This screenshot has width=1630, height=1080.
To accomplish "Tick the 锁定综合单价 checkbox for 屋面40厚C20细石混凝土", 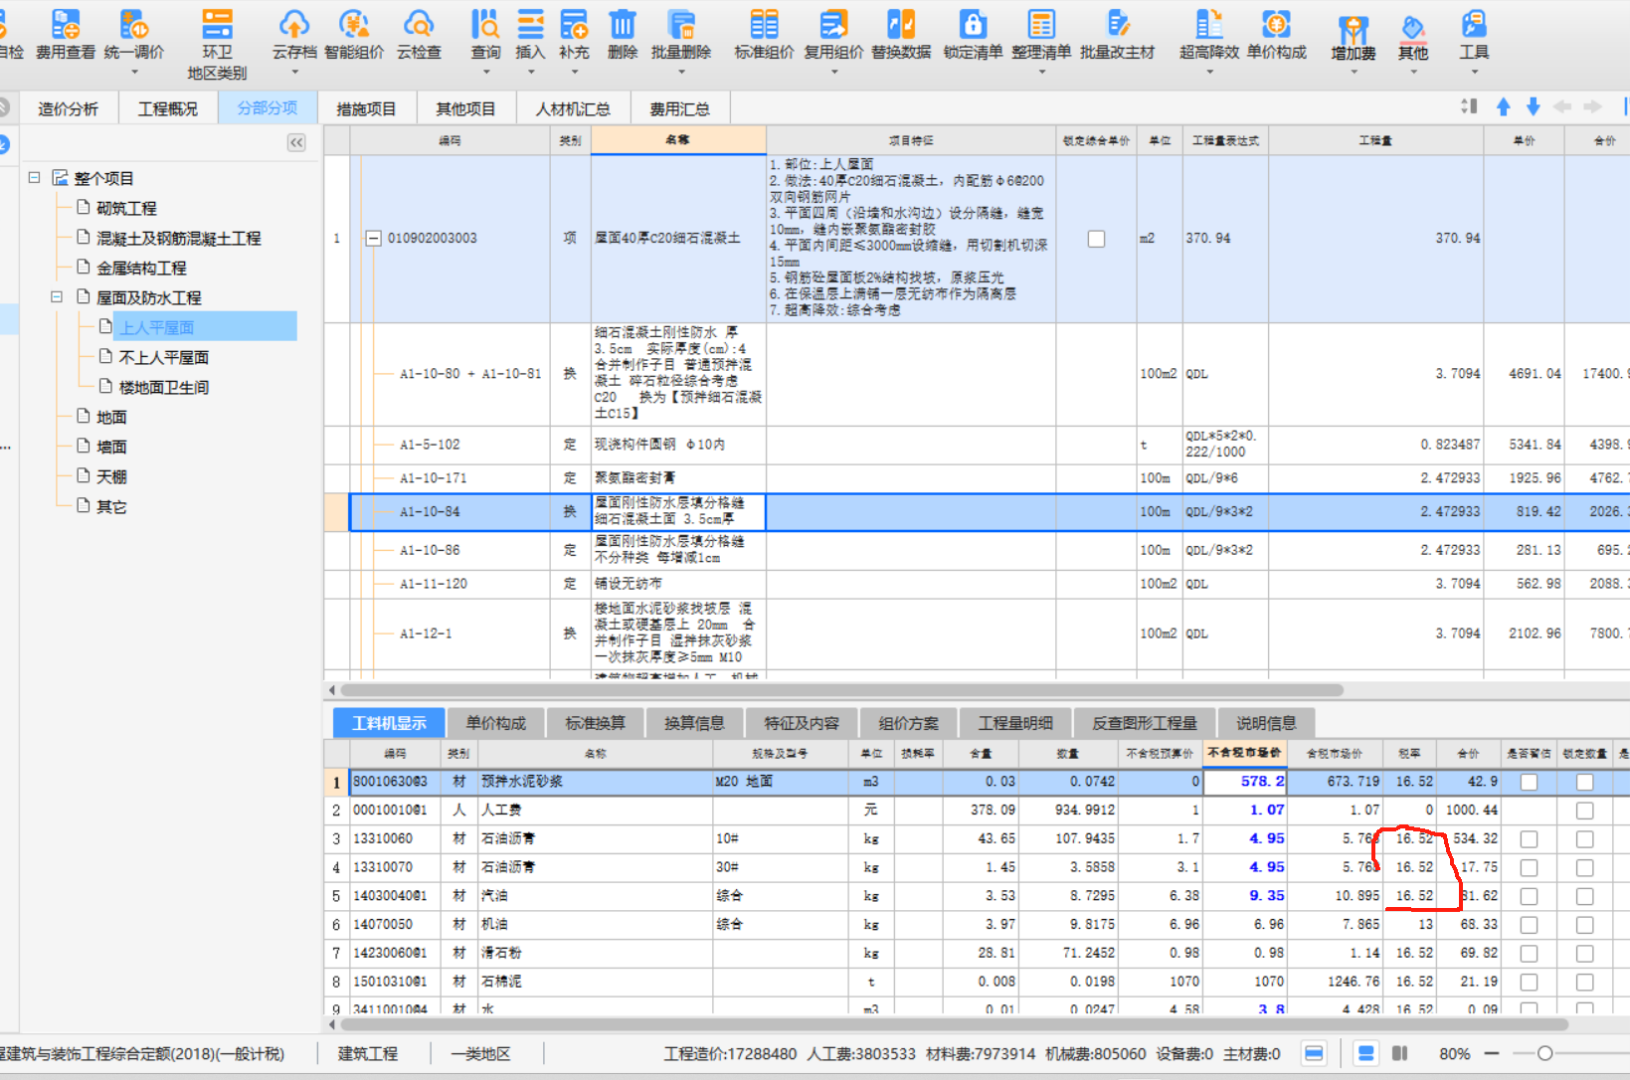I will click(1096, 239).
